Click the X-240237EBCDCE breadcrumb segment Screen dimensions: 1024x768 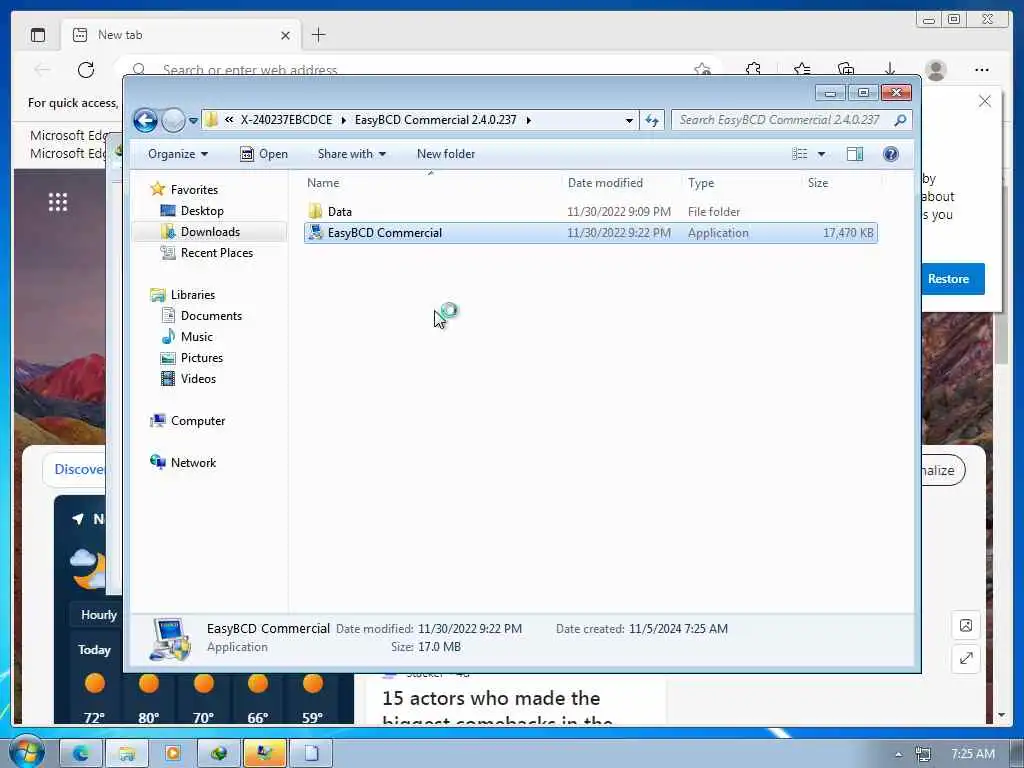tap(286, 120)
